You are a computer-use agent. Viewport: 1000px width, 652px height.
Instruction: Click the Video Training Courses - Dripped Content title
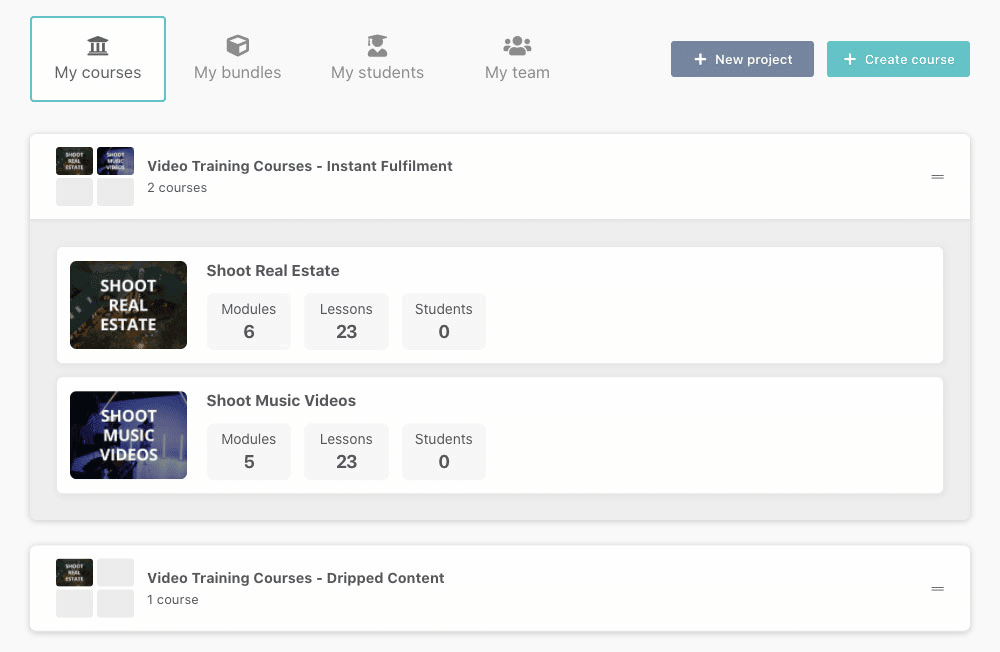pyautogui.click(x=295, y=578)
